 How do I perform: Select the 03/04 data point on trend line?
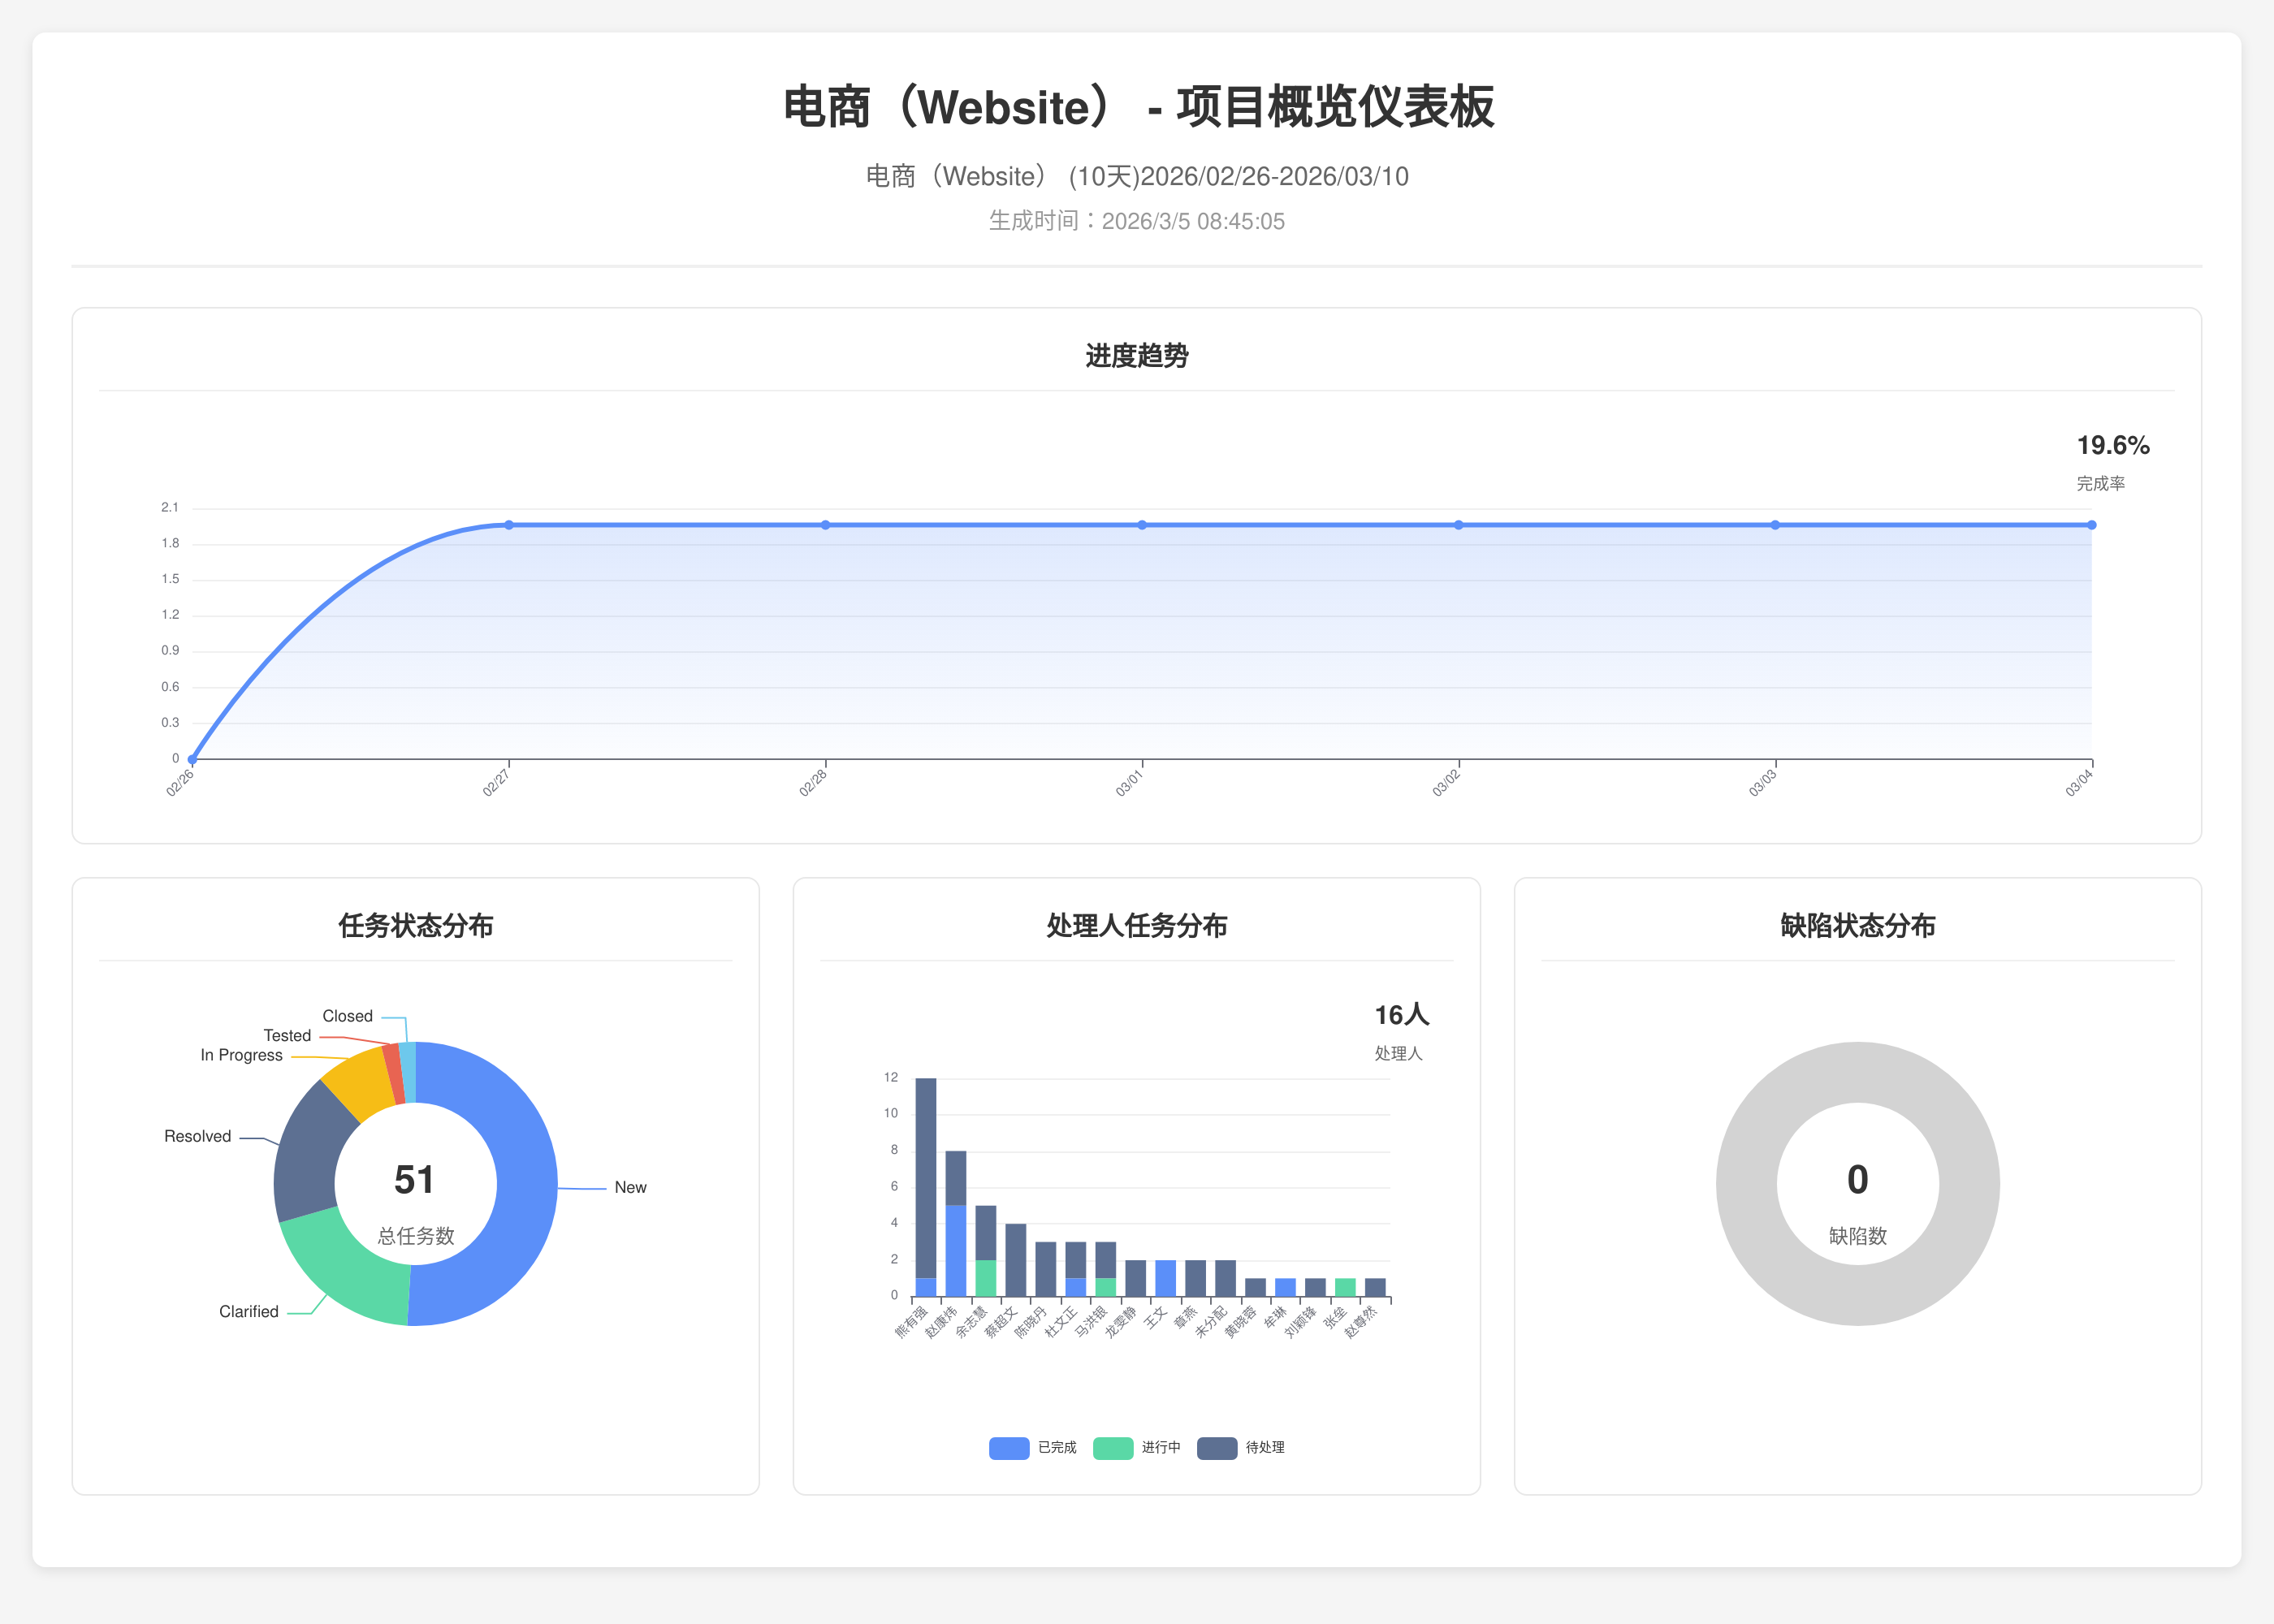point(2091,525)
